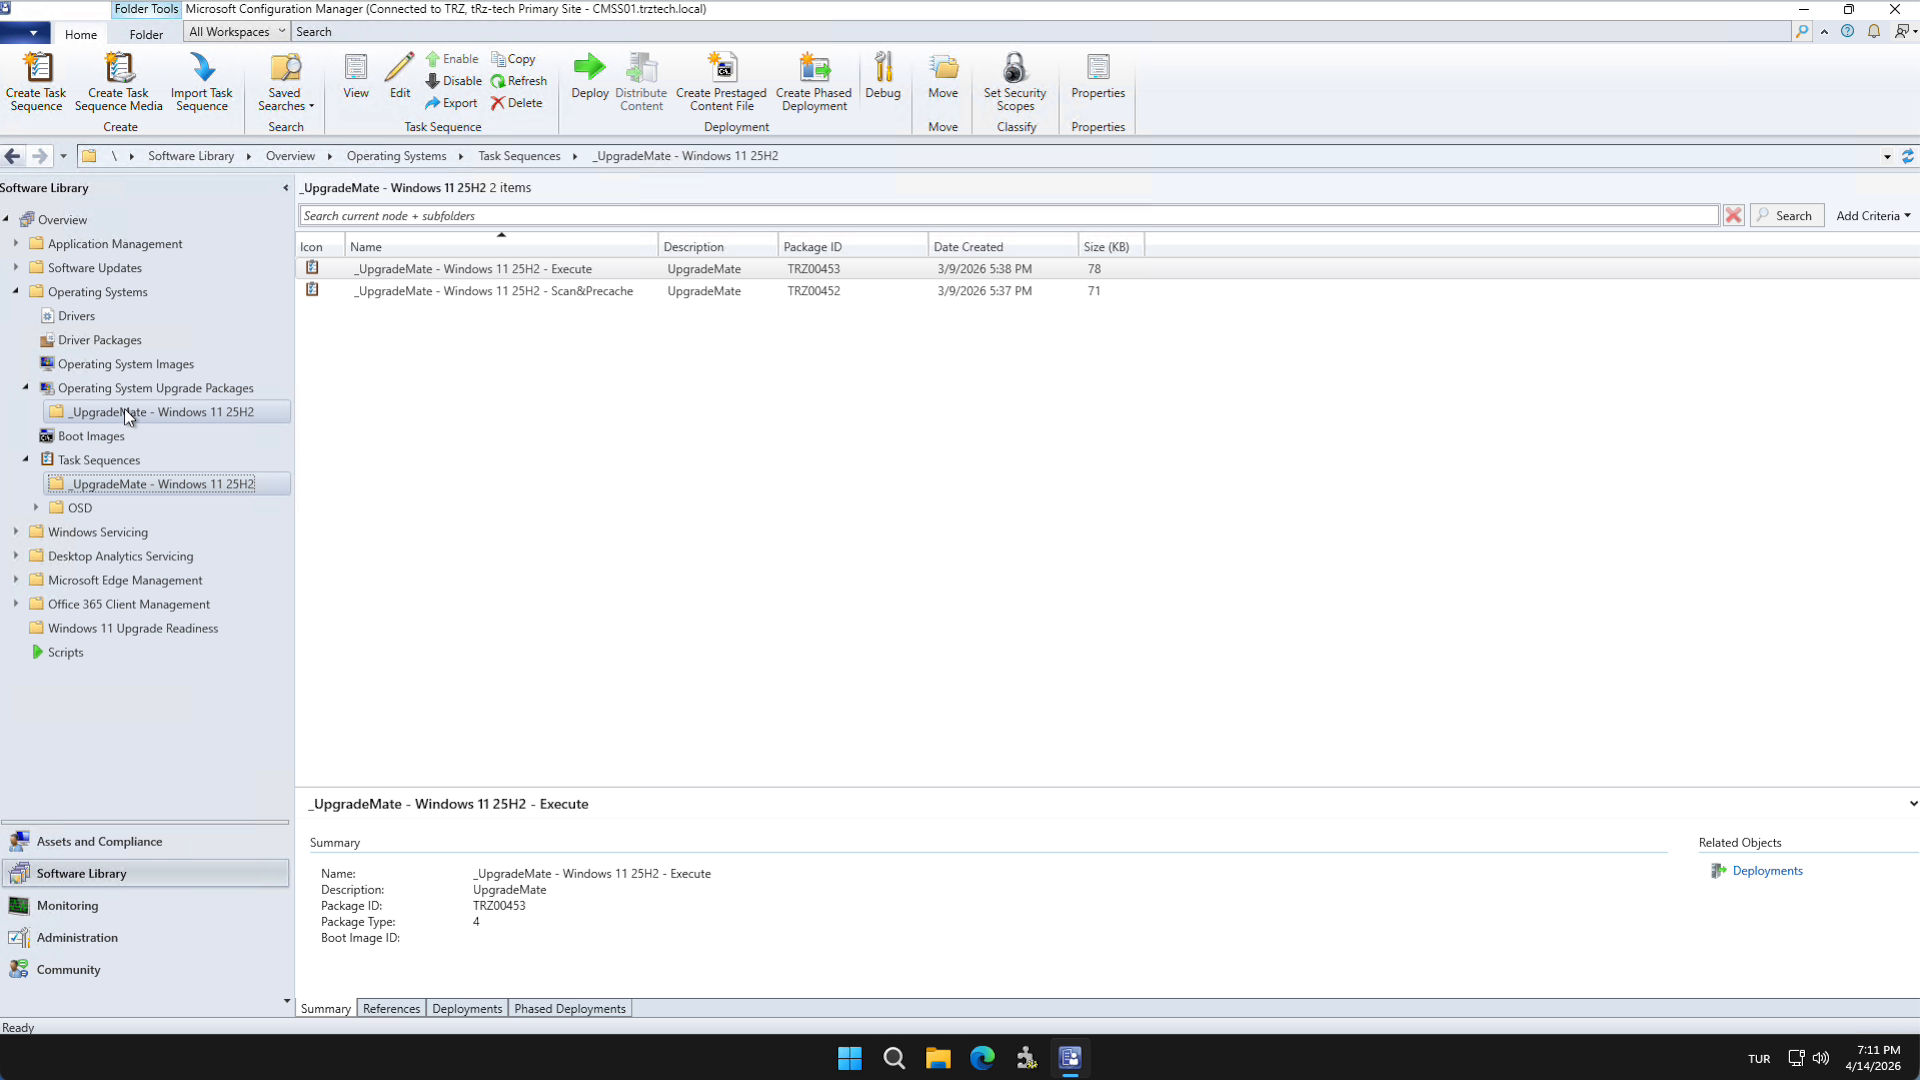Click Distribute Content icon
1920x1080 pixels.
click(641, 82)
